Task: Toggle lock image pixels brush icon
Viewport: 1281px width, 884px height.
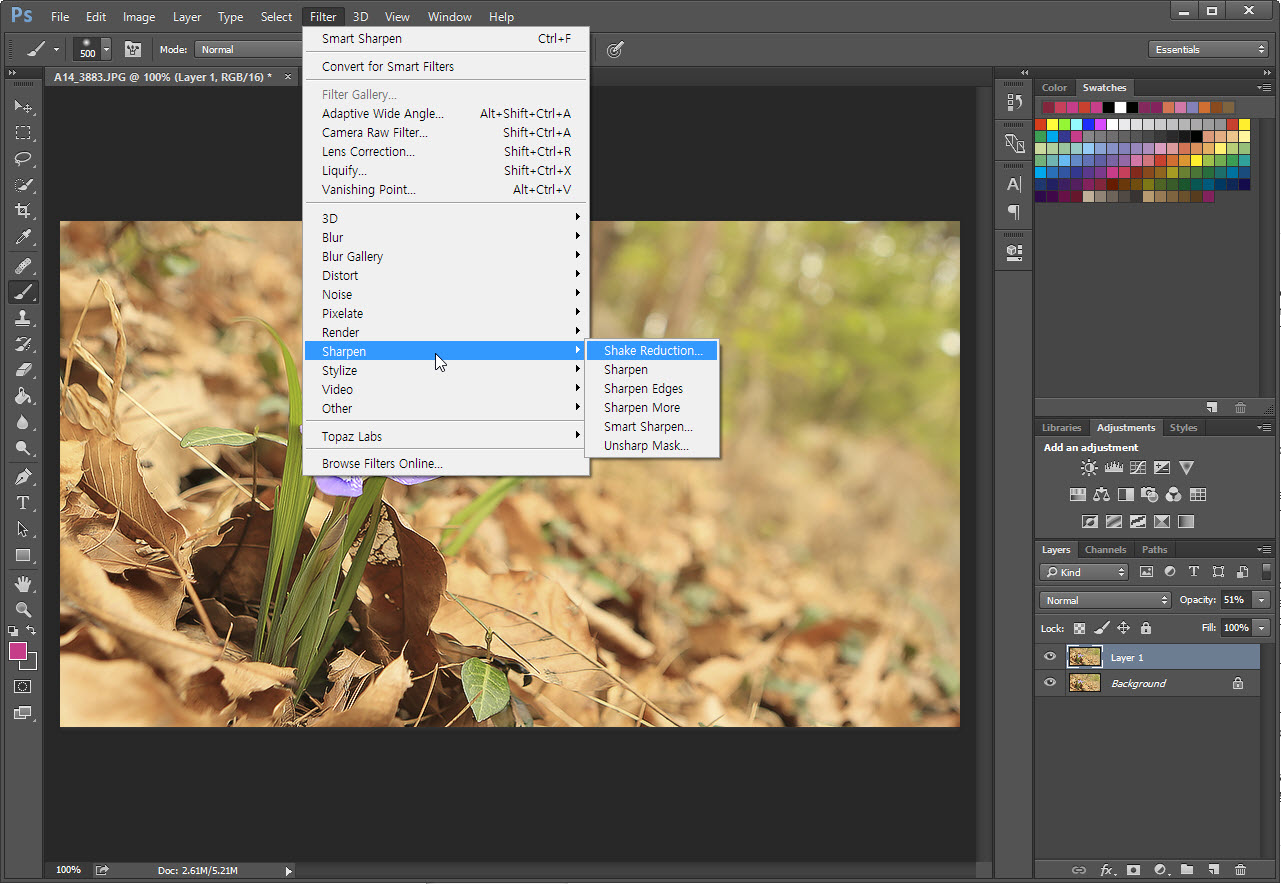Action: pyautogui.click(x=1101, y=628)
